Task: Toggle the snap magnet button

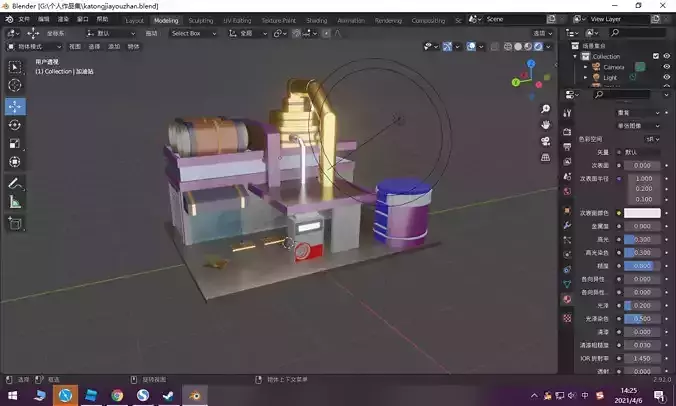Action: [x=296, y=33]
